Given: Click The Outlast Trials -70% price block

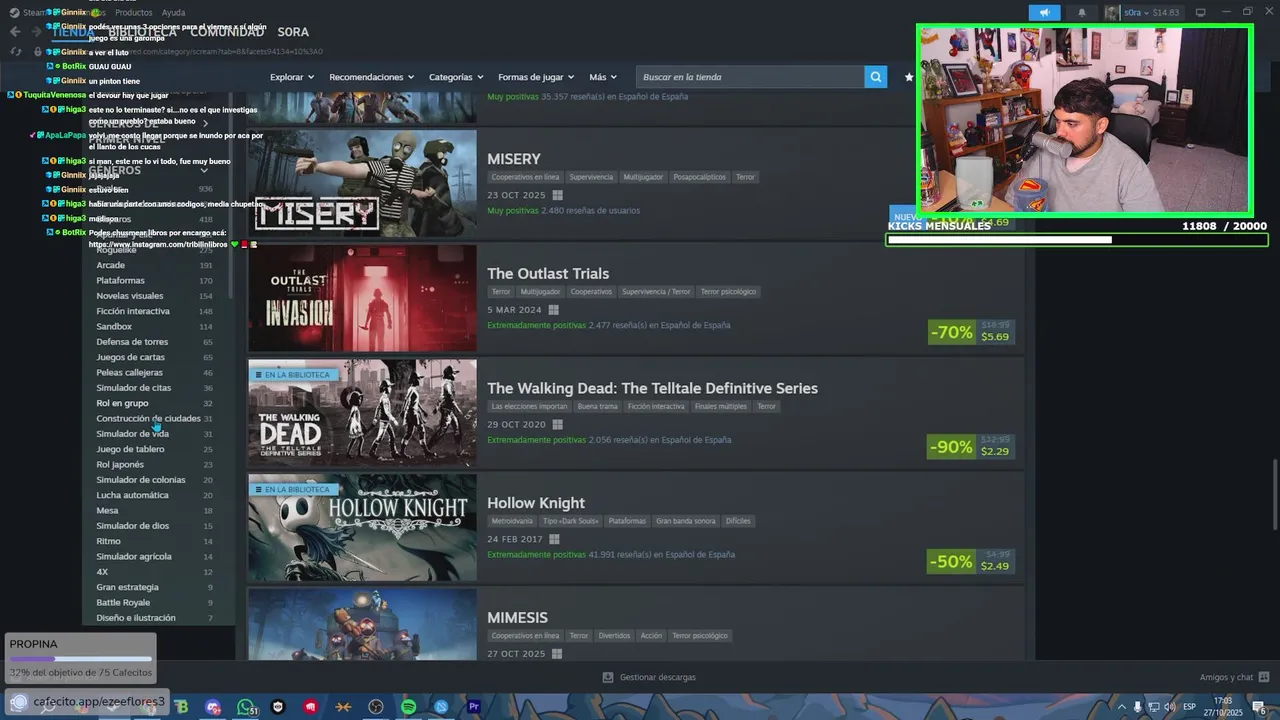Looking at the screenshot, I should coord(971,332).
